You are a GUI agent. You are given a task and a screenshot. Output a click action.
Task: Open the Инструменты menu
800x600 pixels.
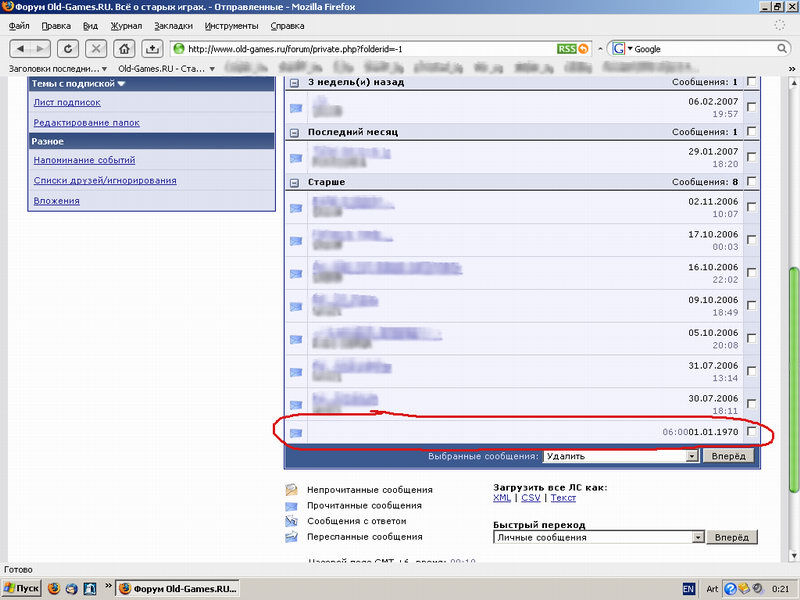tap(231, 25)
